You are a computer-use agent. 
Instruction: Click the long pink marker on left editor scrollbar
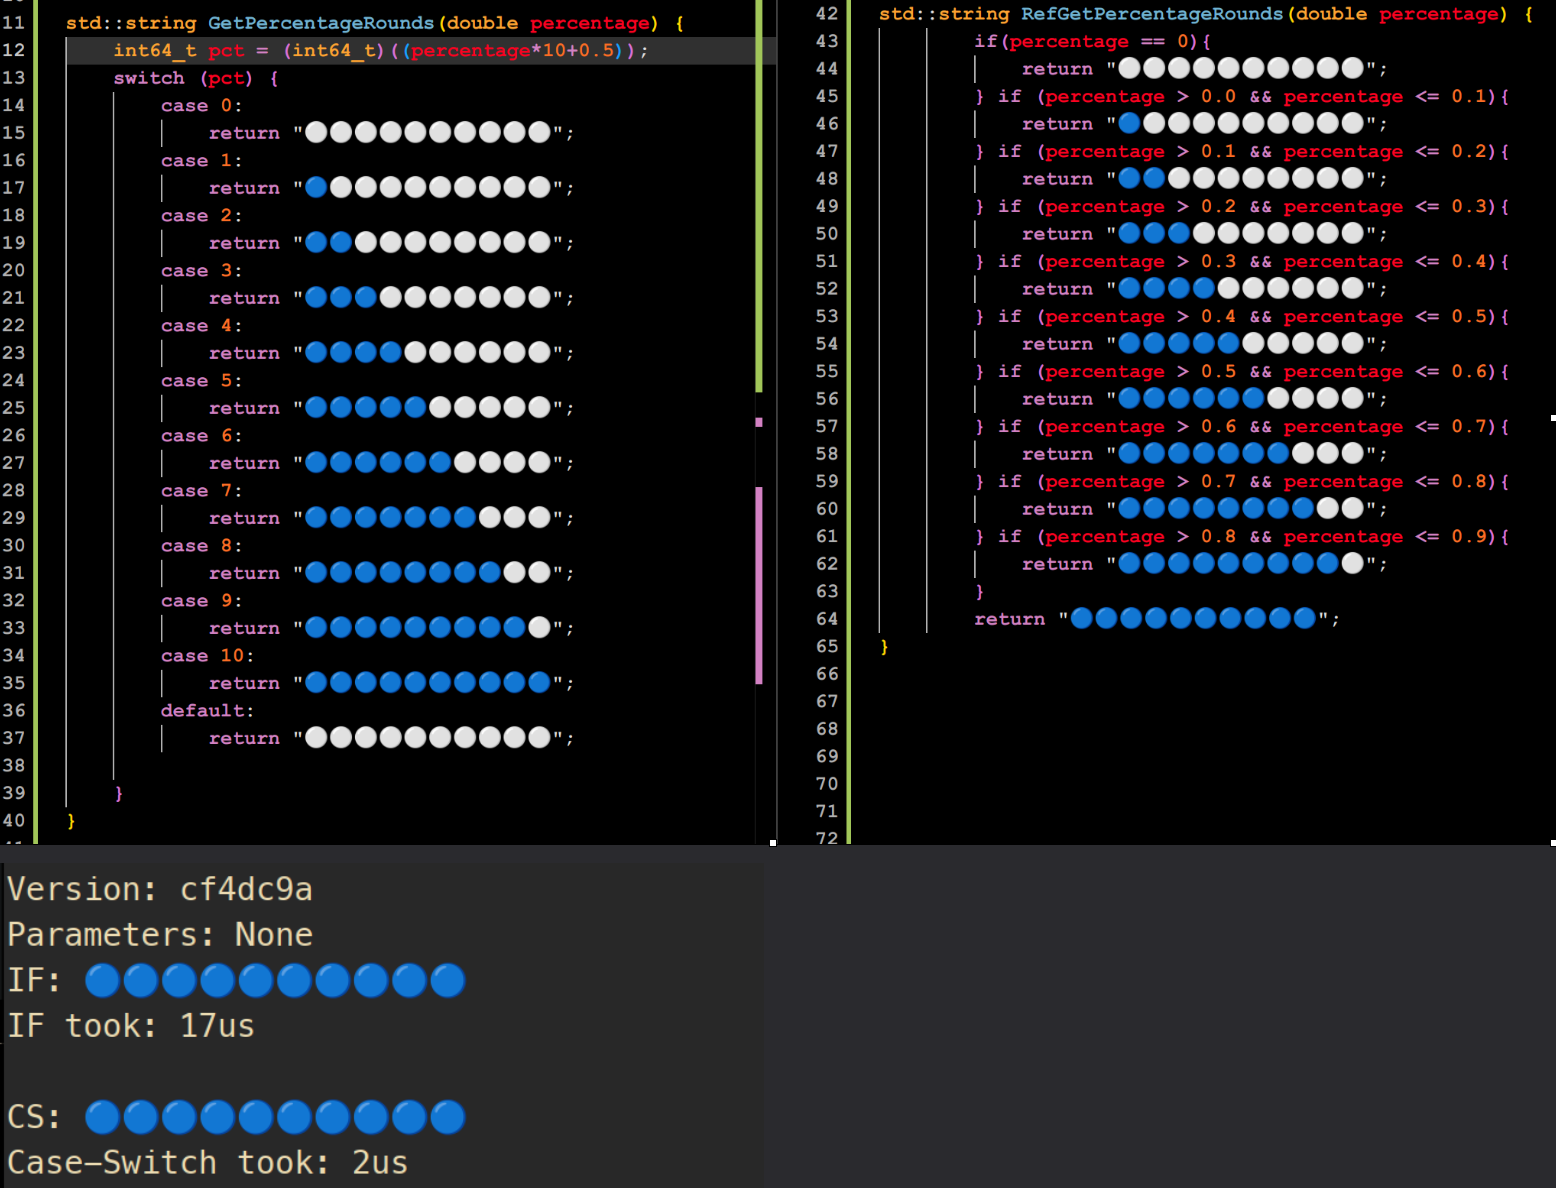[x=759, y=585]
